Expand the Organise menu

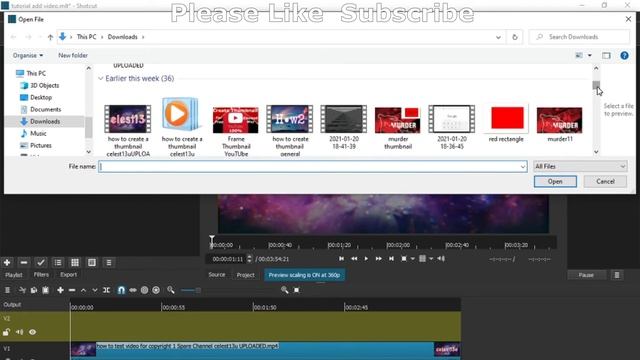click(x=28, y=55)
